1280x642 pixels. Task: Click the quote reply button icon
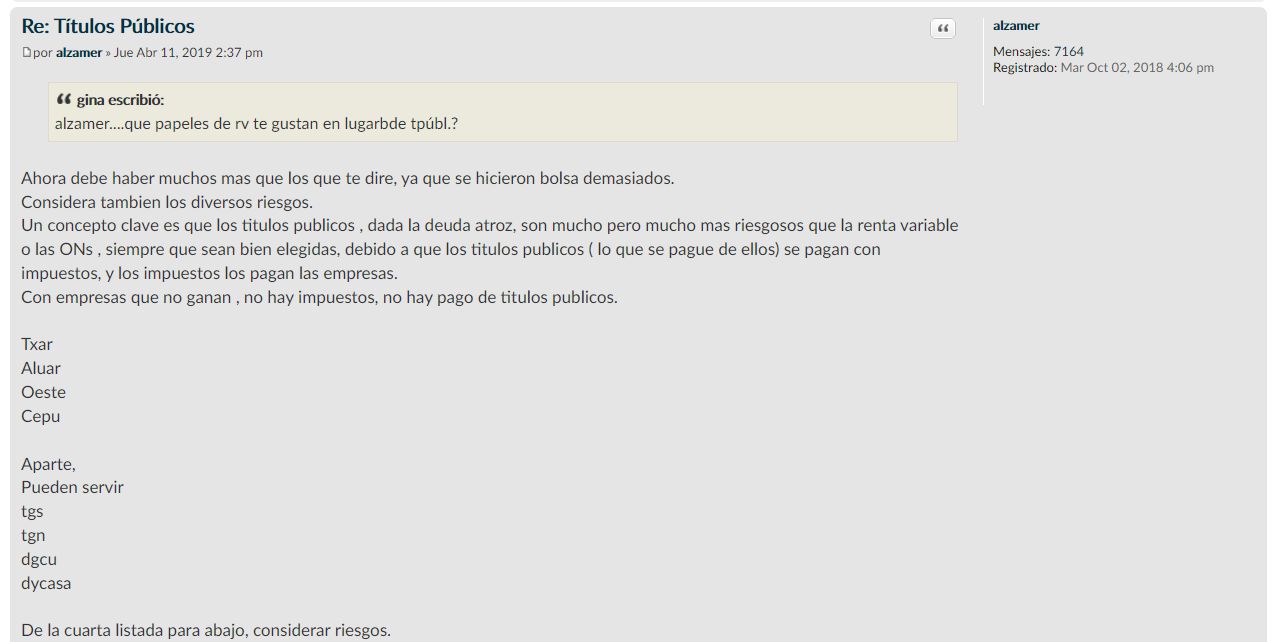click(x=942, y=29)
